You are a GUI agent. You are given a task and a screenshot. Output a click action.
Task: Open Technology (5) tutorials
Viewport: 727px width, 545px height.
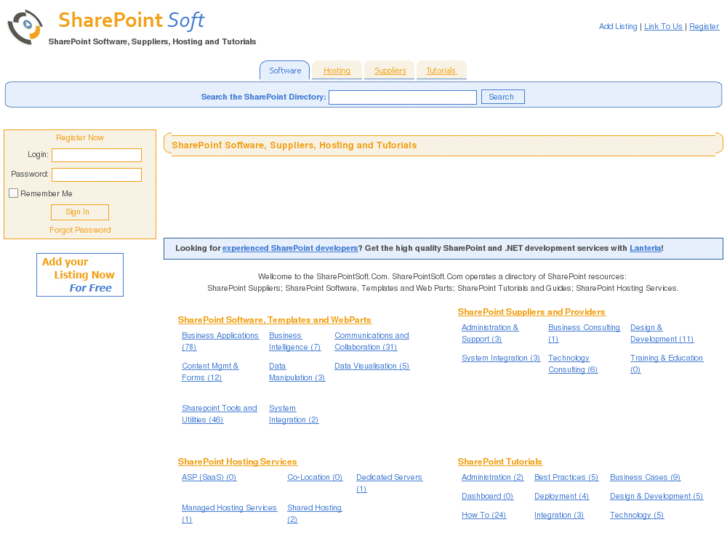(637, 515)
